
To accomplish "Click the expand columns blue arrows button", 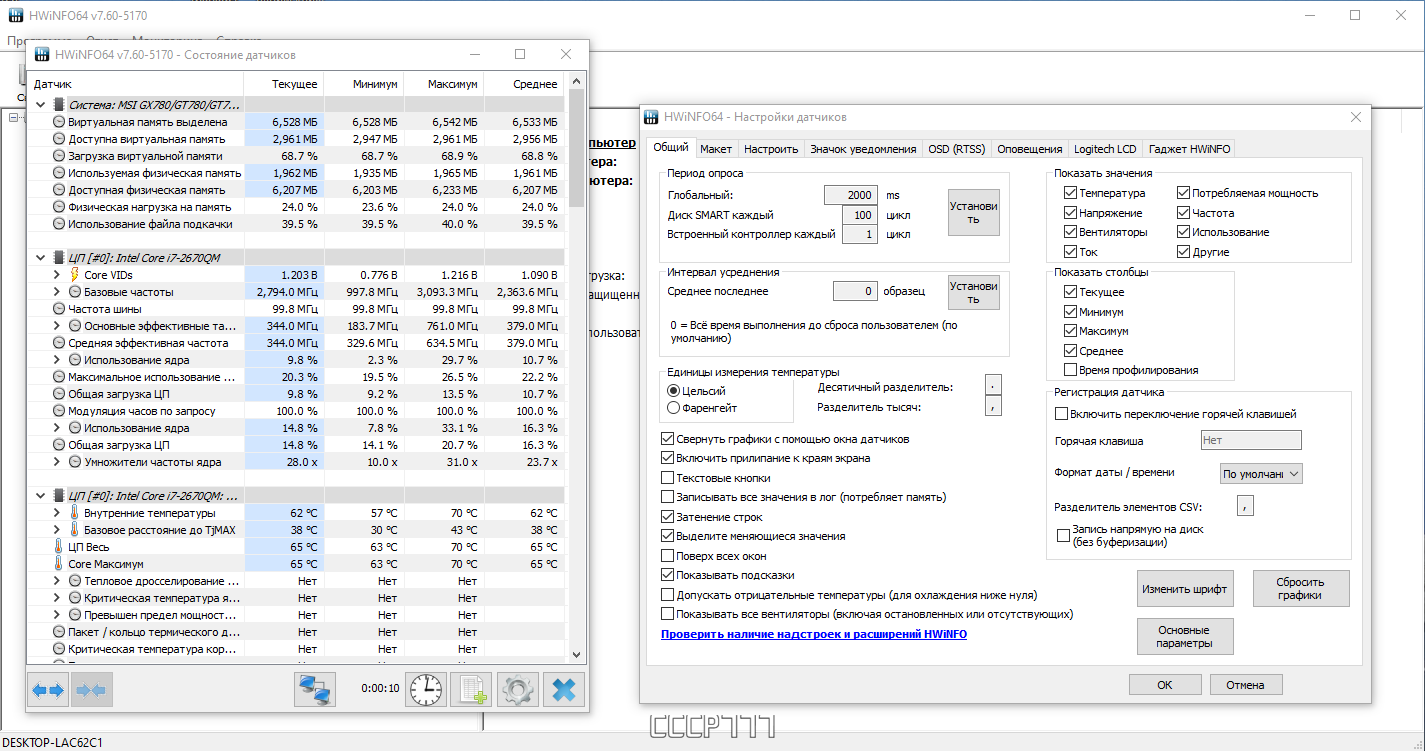I will point(48,690).
